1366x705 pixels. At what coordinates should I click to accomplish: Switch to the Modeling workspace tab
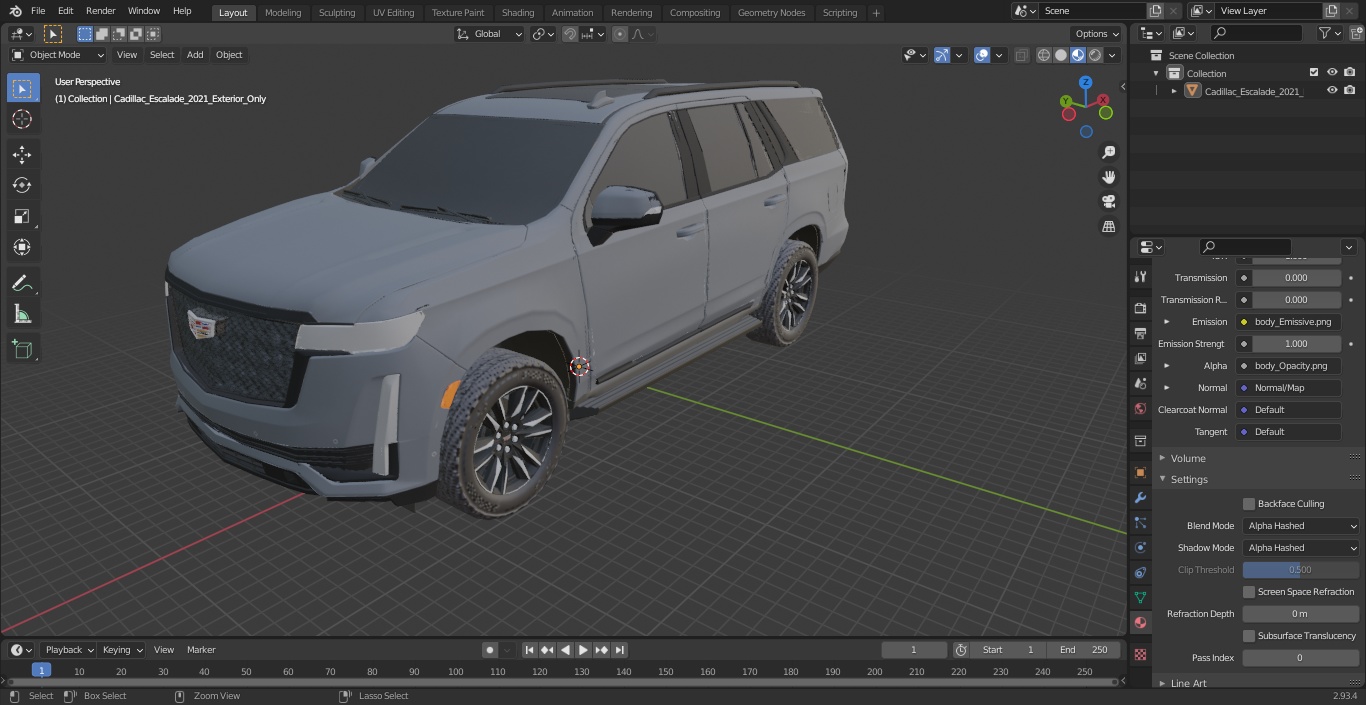(283, 13)
